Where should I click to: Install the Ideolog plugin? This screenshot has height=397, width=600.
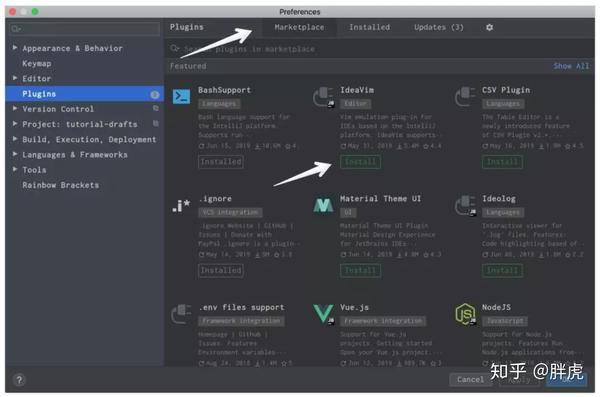pyautogui.click(x=502, y=271)
